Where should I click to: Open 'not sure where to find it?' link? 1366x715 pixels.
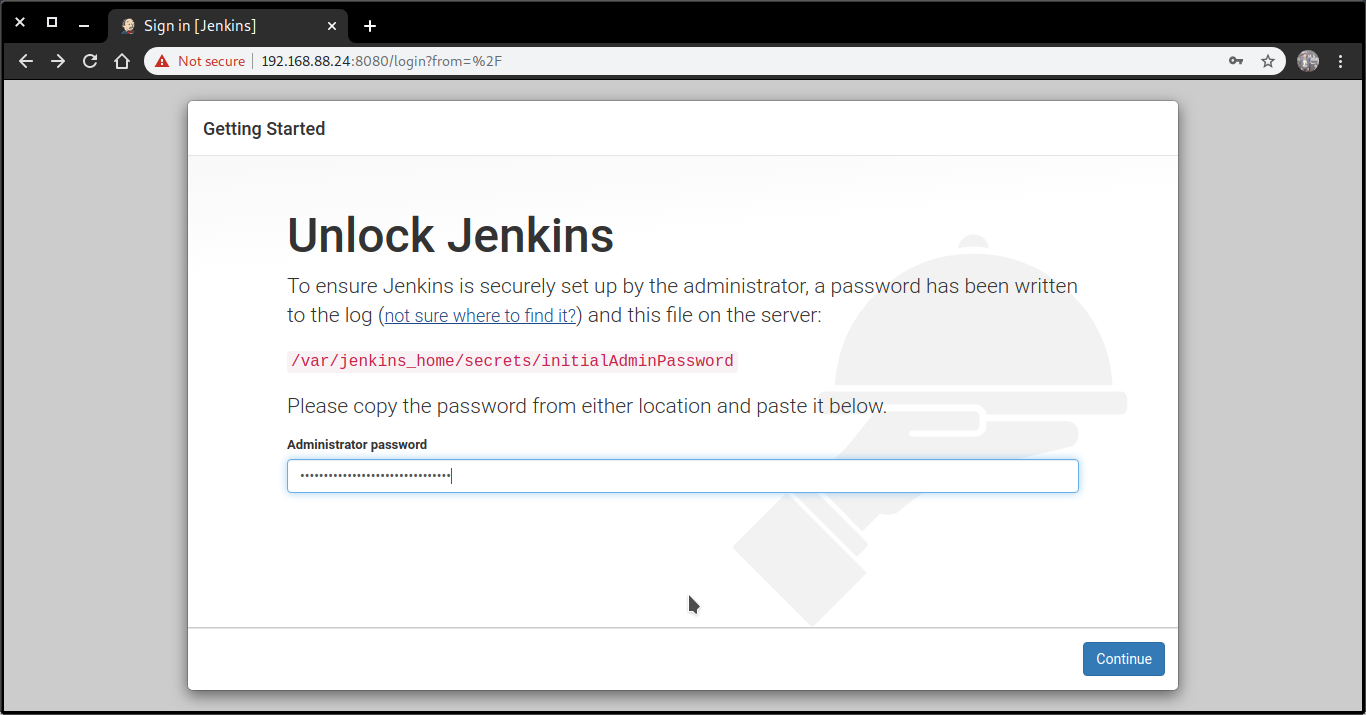(x=480, y=316)
